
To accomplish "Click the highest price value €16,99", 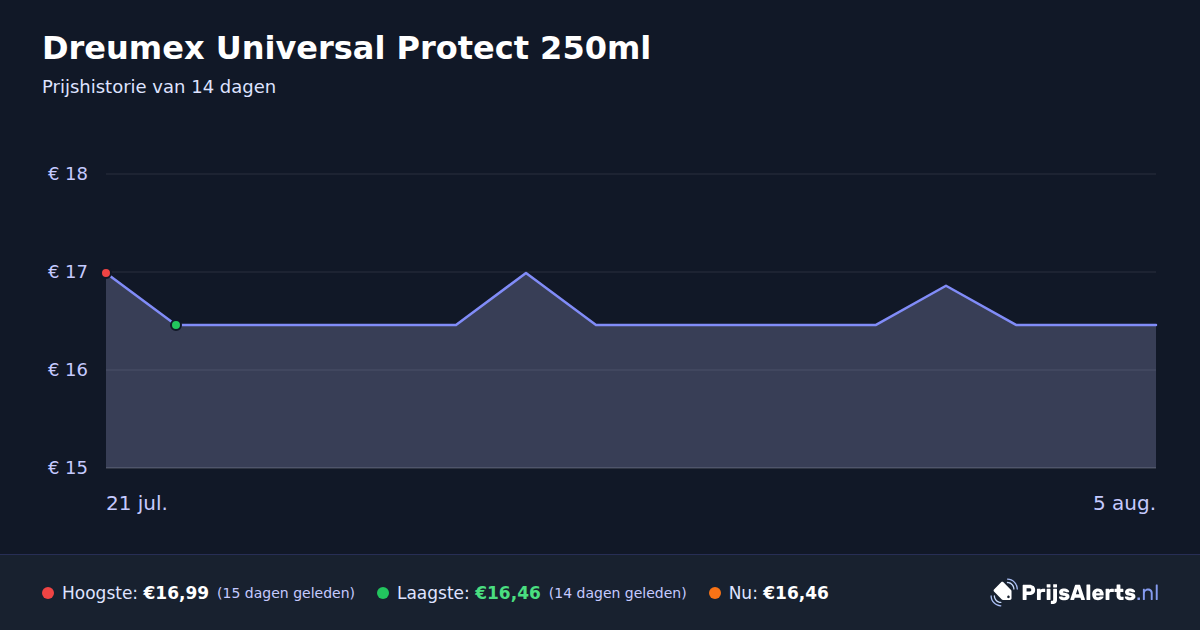I will pyautogui.click(x=176, y=593).
